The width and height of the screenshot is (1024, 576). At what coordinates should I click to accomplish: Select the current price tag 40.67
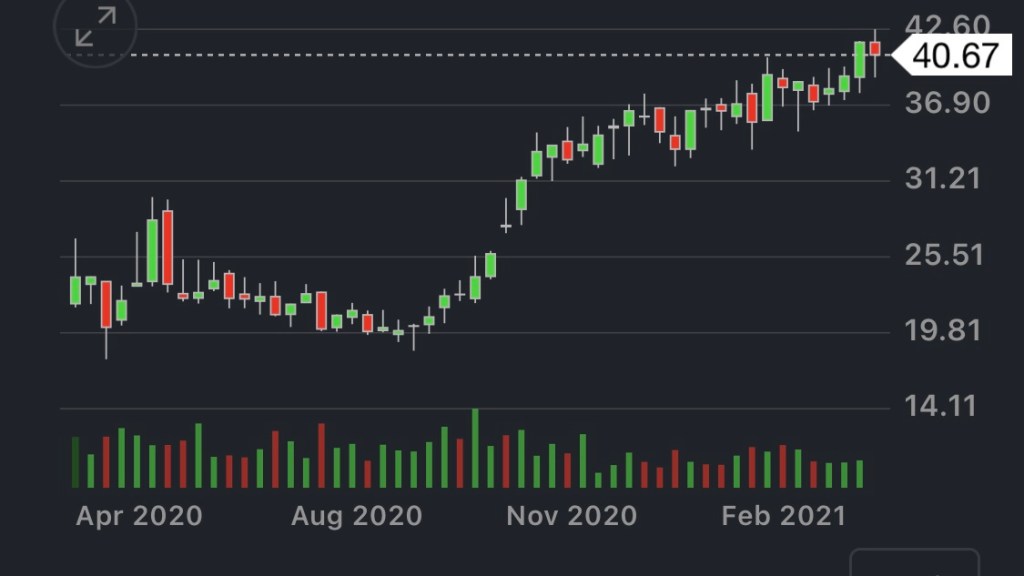(953, 56)
